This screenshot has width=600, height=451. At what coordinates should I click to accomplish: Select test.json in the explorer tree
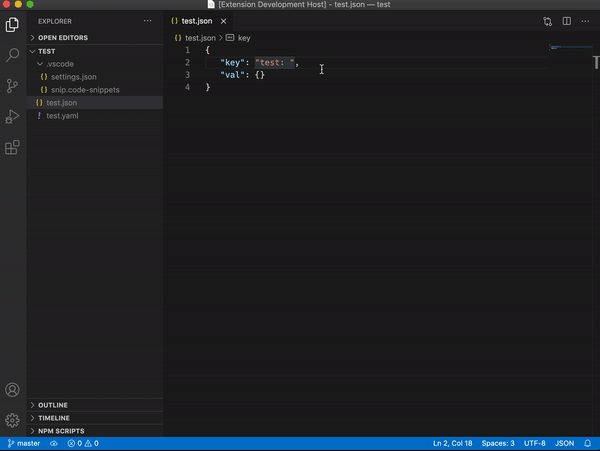[x=95, y=103]
